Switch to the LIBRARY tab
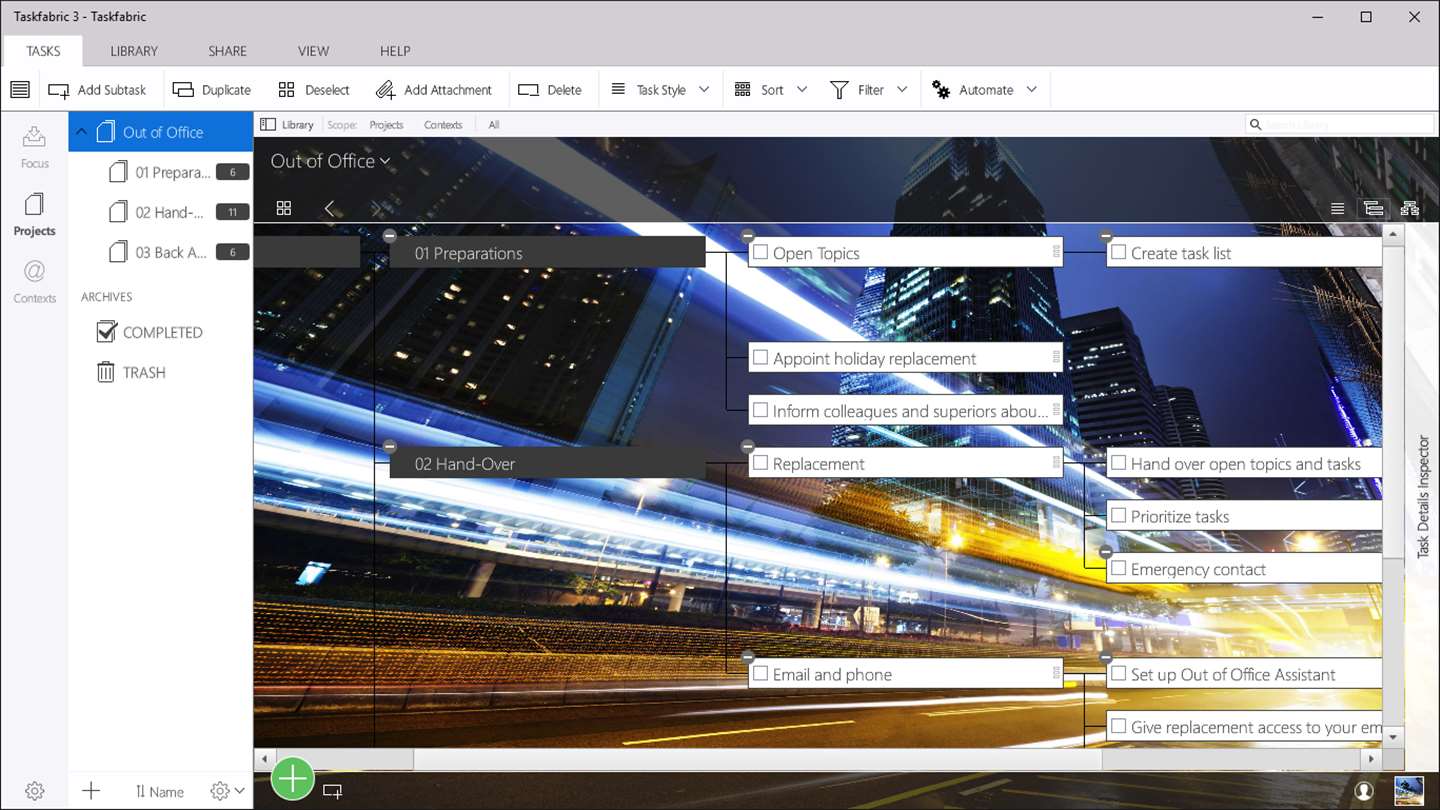 pyautogui.click(x=134, y=51)
